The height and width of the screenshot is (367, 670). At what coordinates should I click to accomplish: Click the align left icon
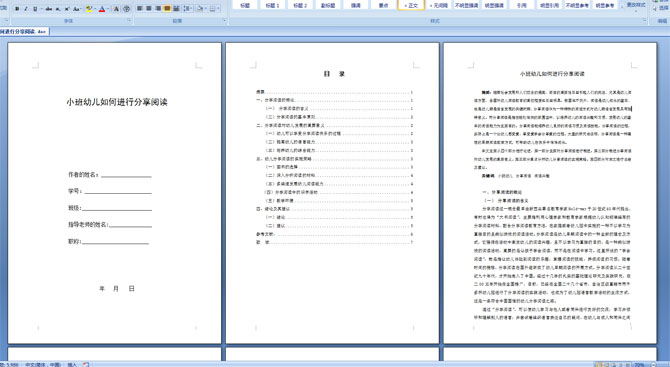140,9
